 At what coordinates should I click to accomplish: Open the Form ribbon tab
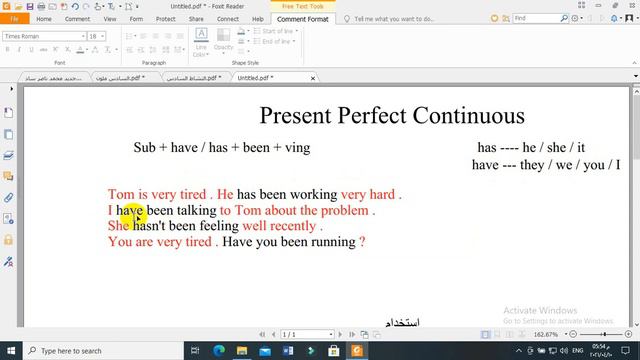pyautogui.click(x=136, y=19)
